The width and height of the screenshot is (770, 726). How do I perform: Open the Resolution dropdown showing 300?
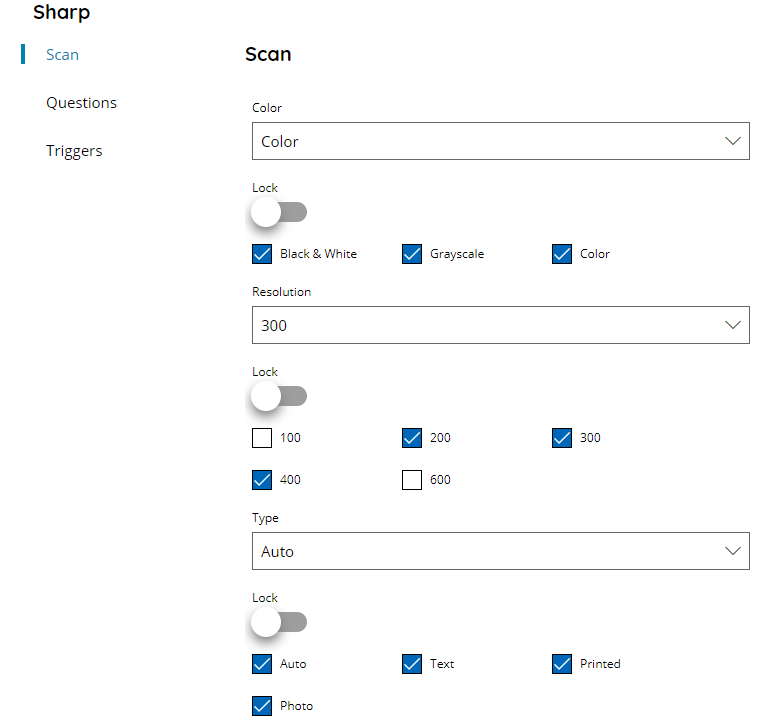500,325
